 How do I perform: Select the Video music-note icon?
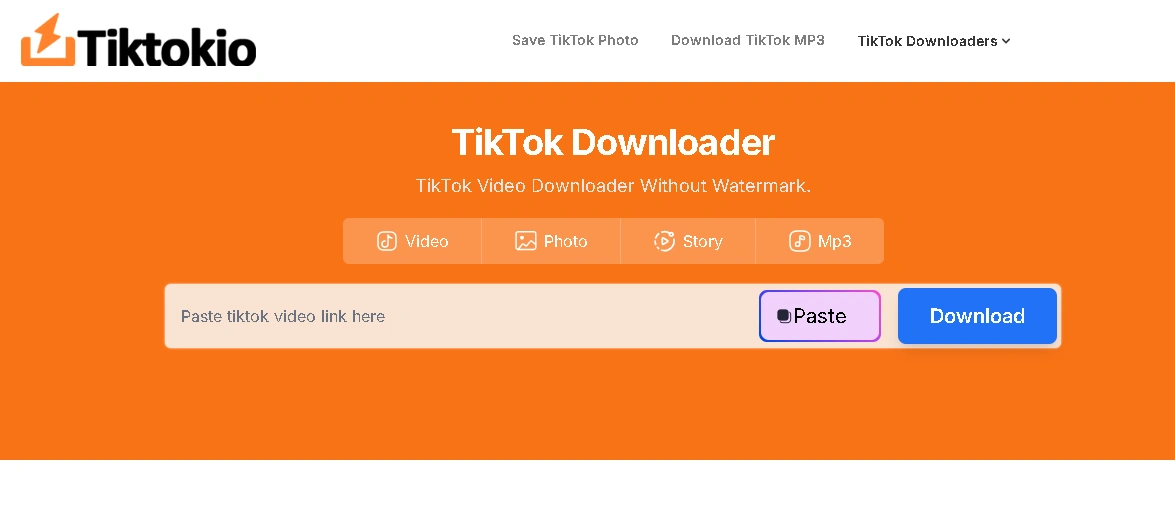click(x=387, y=241)
